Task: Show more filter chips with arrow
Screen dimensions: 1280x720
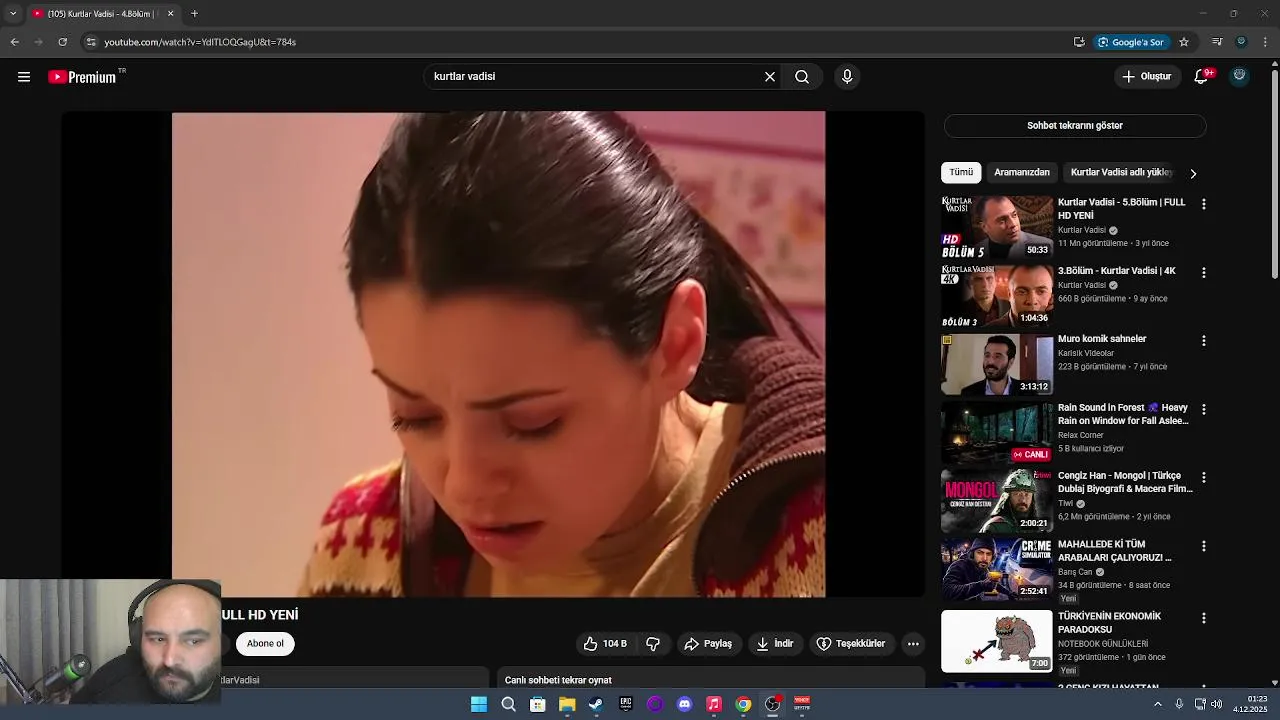Action: pos(1193,174)
